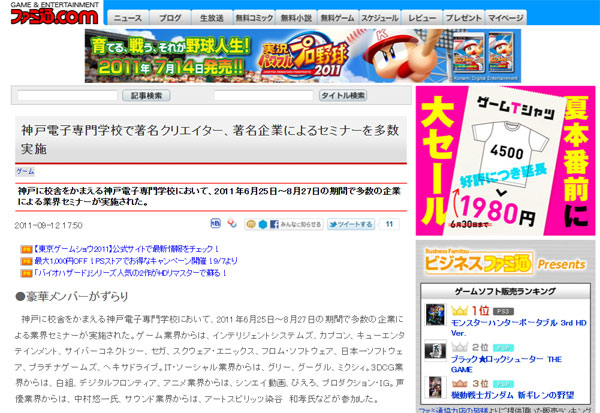600x413 pixels.
Task: Click the ゲームソフト販売ランキング header
Action: click(x=505, y=291)
